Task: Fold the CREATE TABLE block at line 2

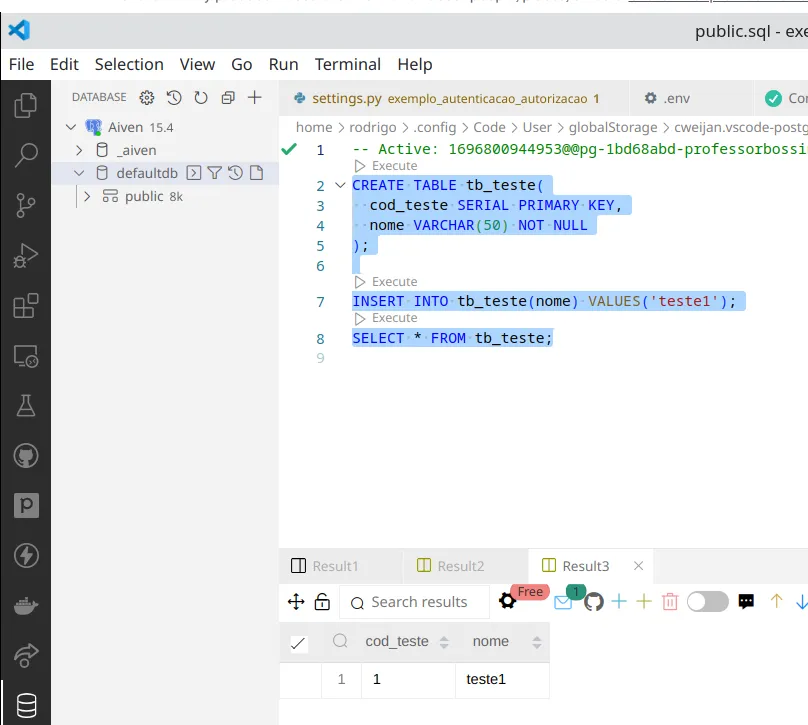Action: click(340, 184)
